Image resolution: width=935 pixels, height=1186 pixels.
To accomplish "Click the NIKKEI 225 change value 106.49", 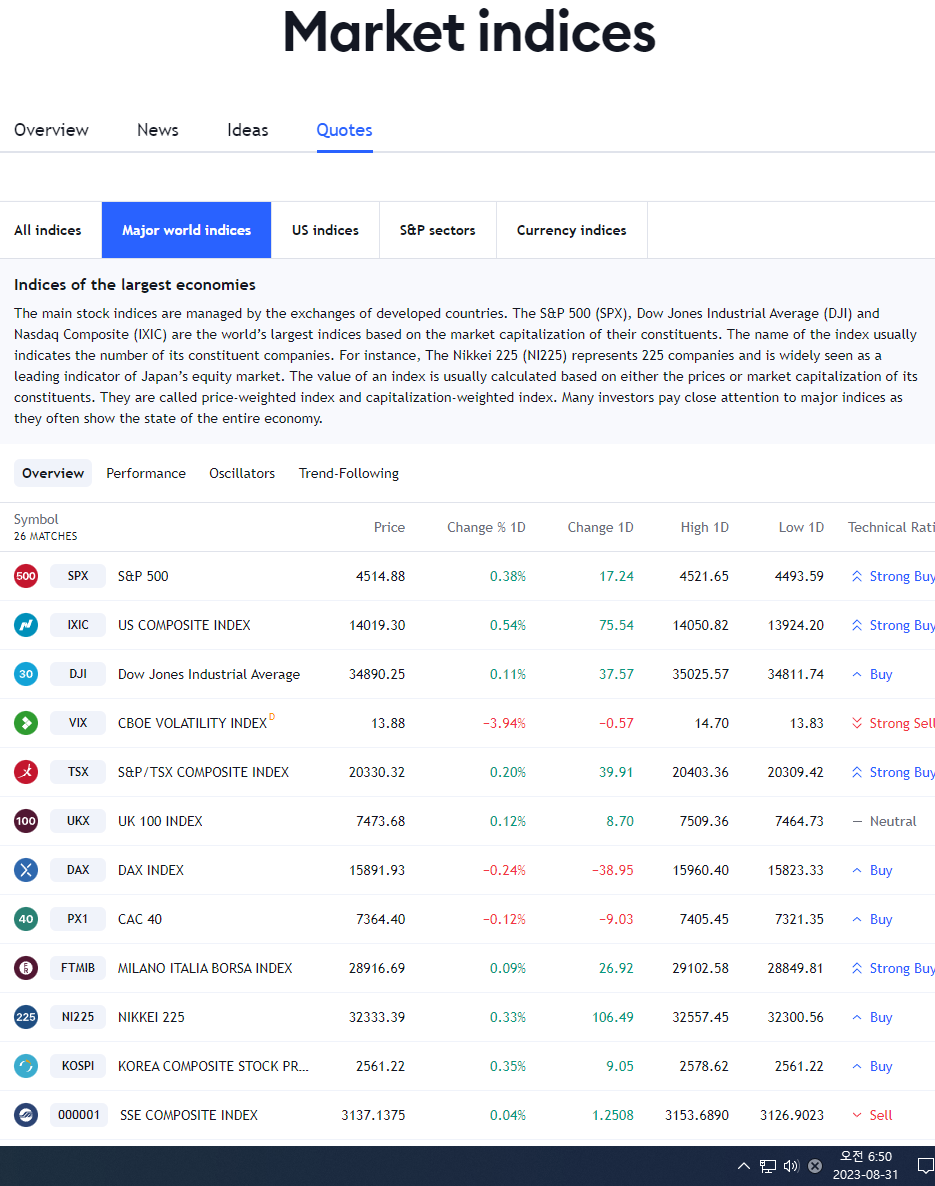I will 613,1017.
